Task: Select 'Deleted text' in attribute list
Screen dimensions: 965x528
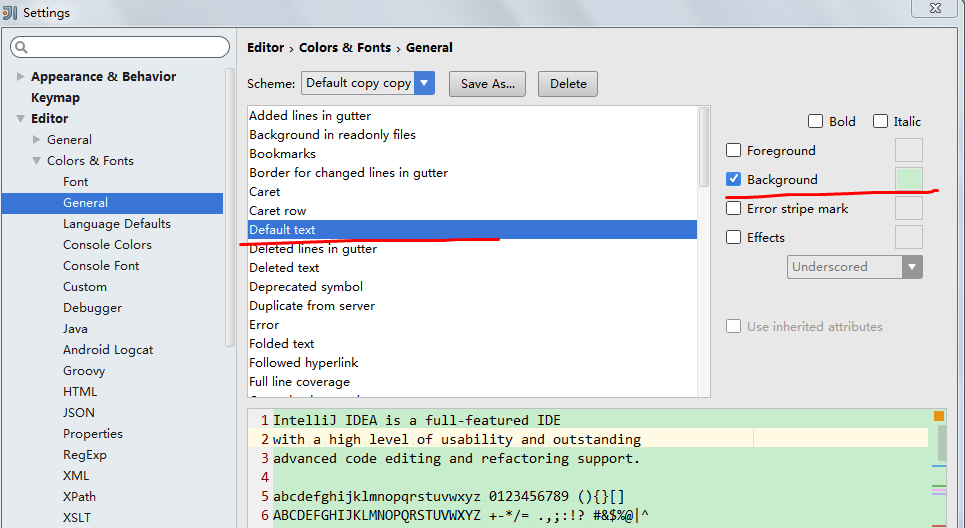Action: point(472,268)
